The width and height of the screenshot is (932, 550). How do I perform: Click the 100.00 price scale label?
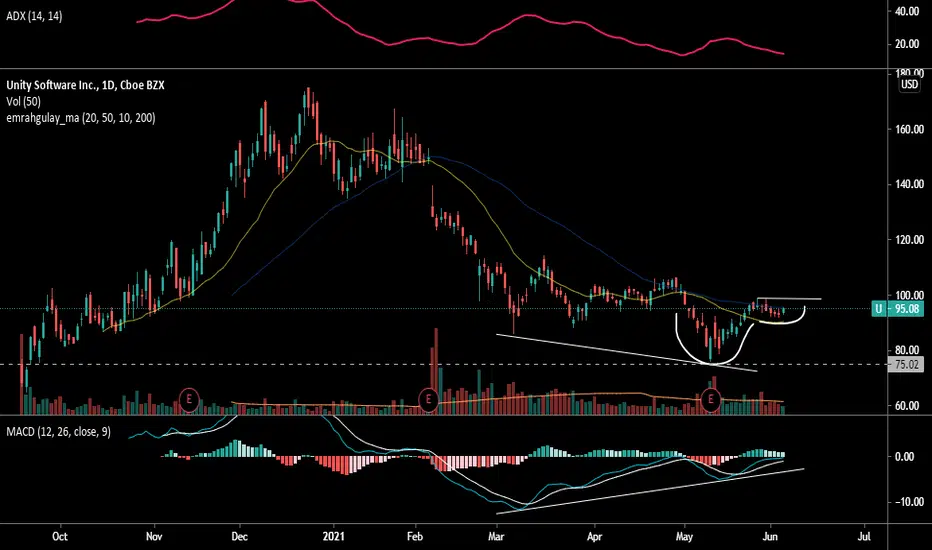[x=909, y=295]
